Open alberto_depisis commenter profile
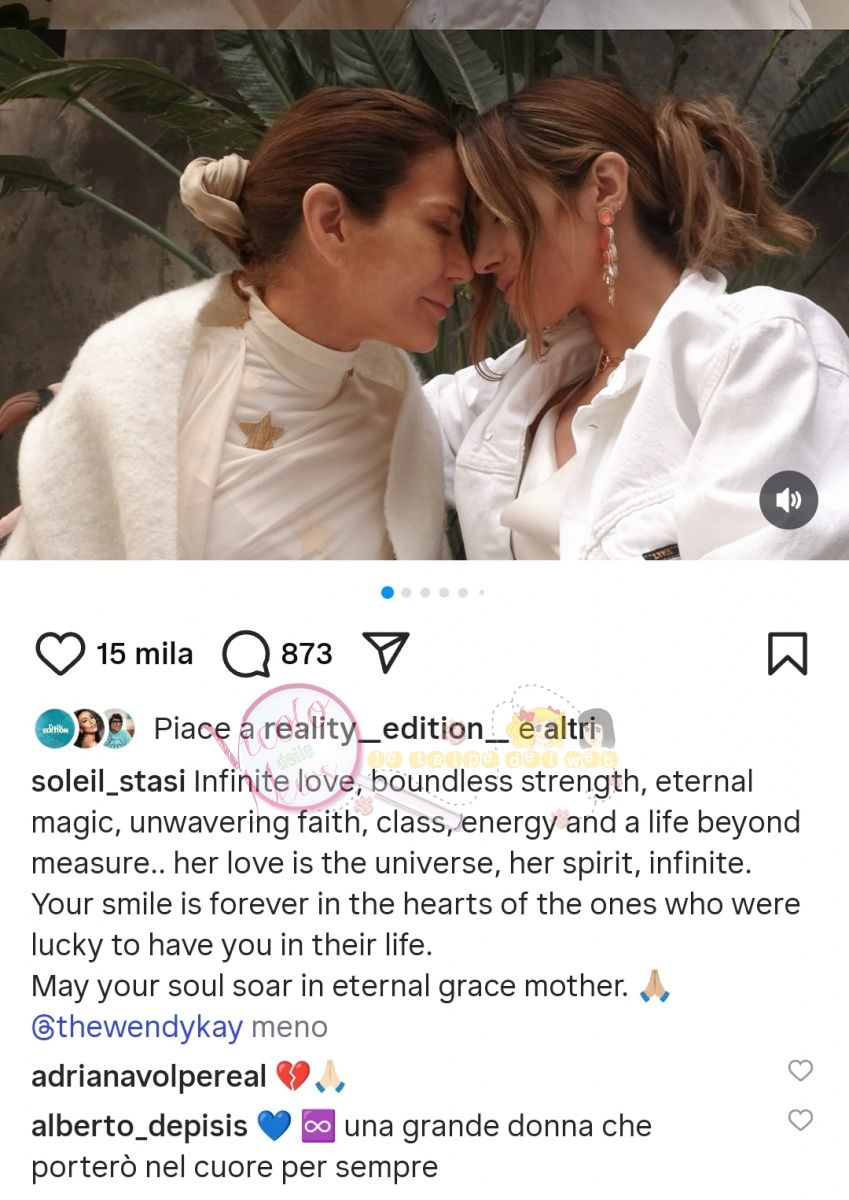 point(139,1126)
